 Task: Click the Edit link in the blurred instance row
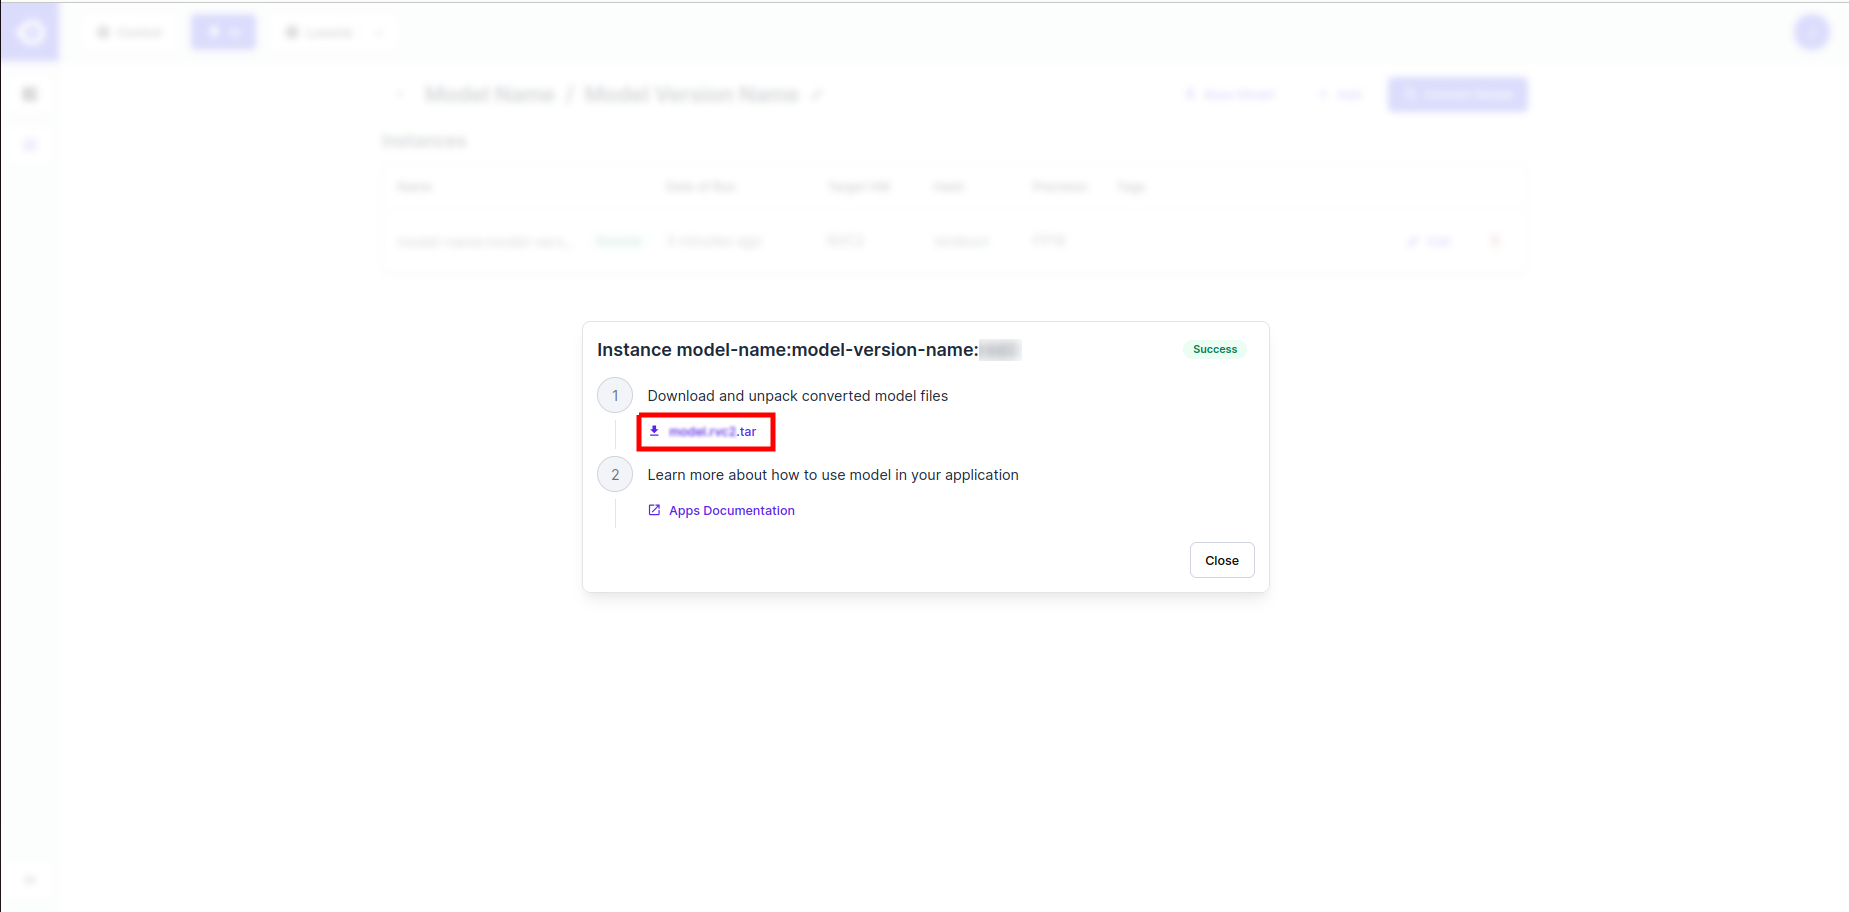[x=1430, y=241]
